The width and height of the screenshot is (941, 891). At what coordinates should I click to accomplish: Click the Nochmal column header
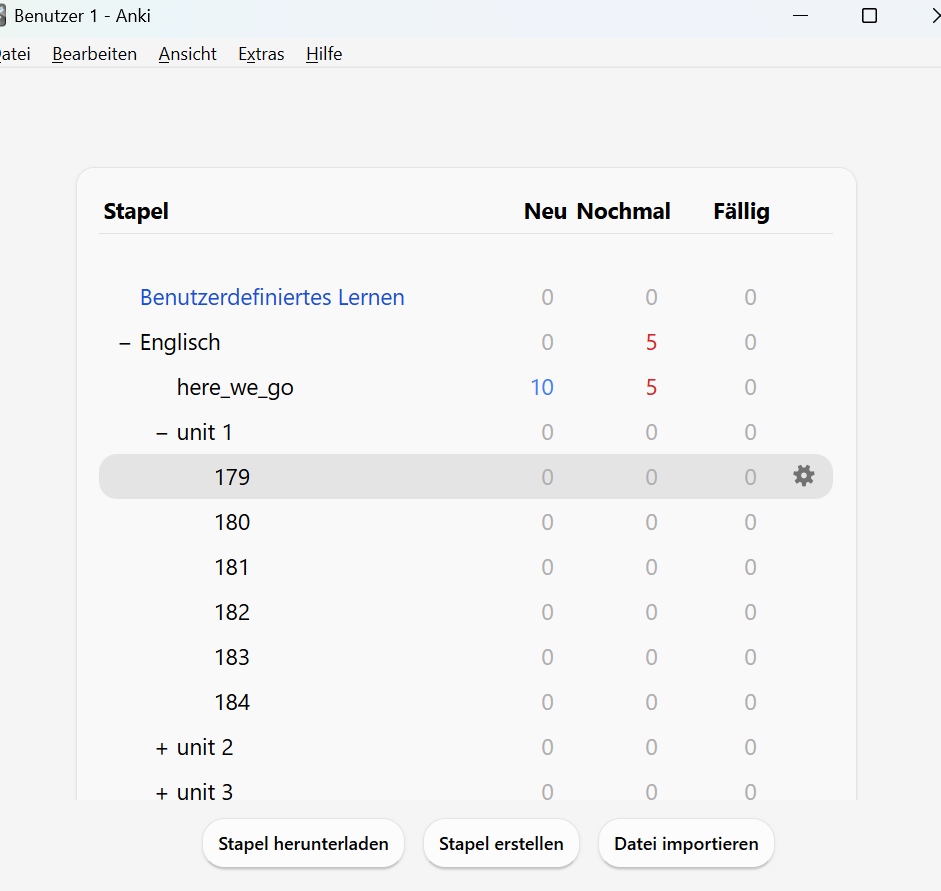624,211
